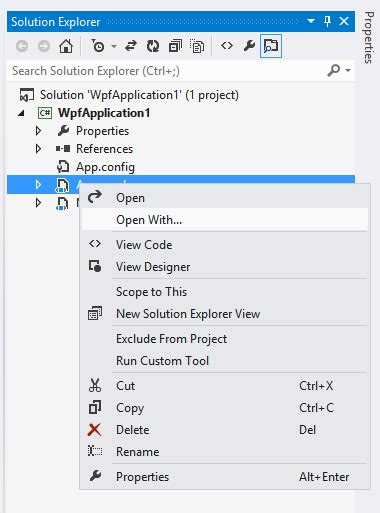Click the search magnifier icon

tap(334, 70)
